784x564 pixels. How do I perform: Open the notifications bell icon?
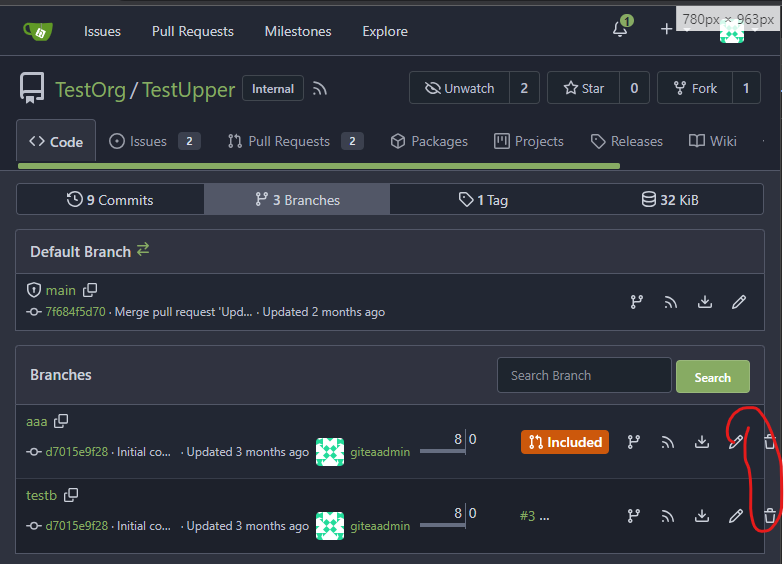click(620, 30)
